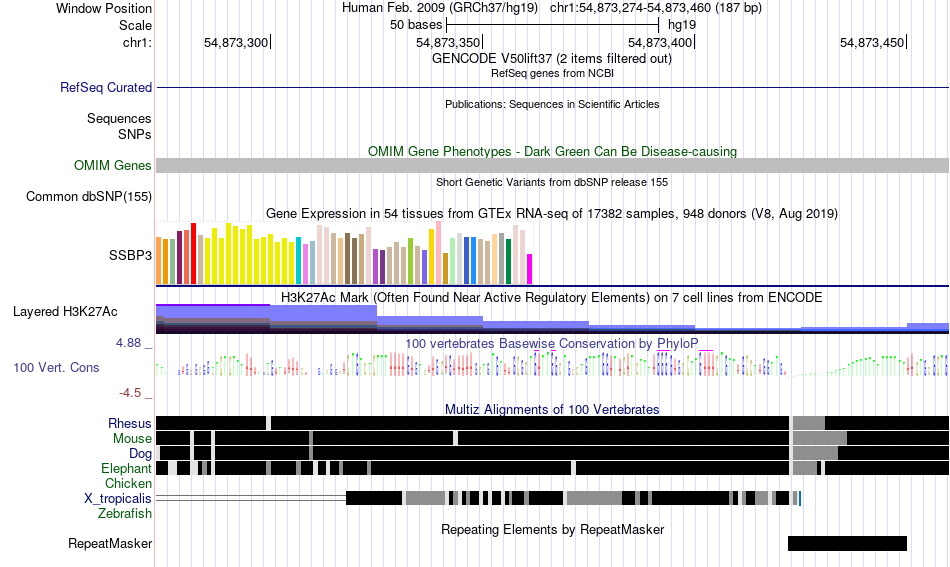Click the RefSeq Curated track label
Viewport: 950px width, 567px height.
pyautogui.click(x=105, y=87)
